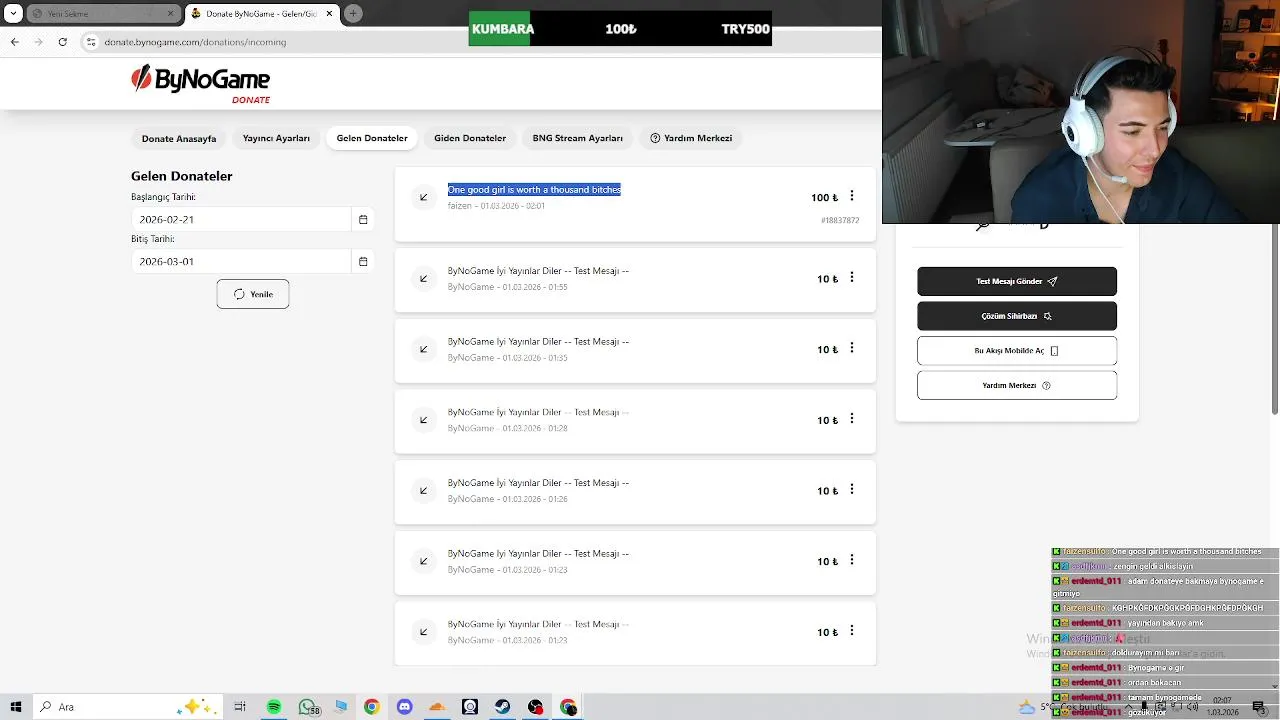Click the donation ID #18837872

point(840,220)
